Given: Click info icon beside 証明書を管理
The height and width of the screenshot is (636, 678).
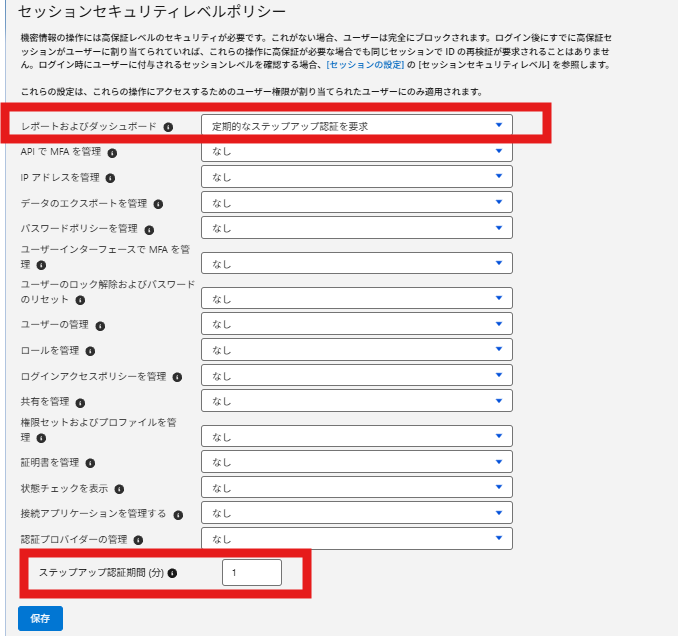Looking at the screenshot, I should coord(90,463).
